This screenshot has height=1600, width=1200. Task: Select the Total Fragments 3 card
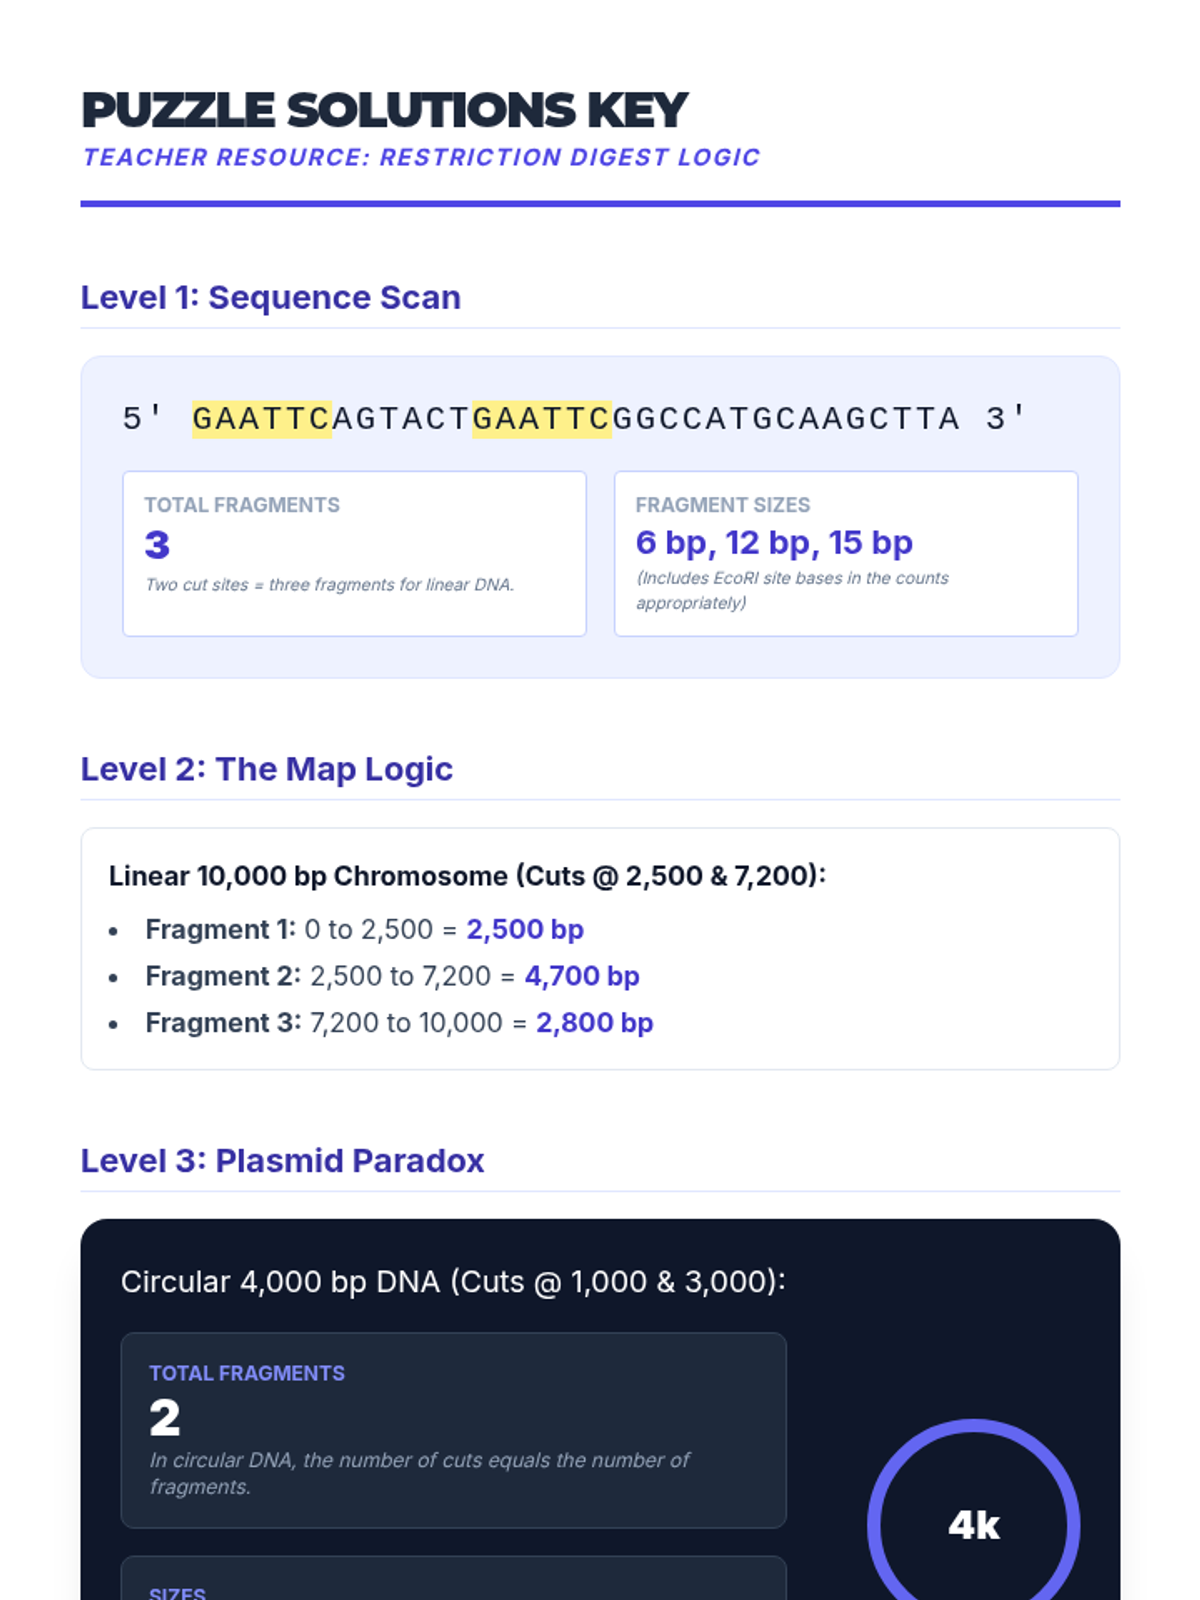[x=354, y=553]
